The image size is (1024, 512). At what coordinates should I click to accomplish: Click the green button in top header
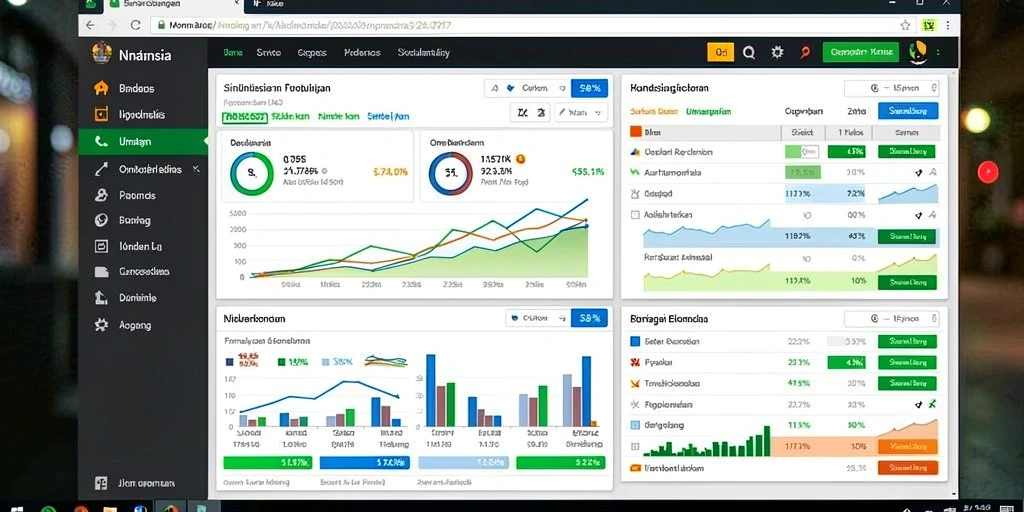(x=861, y=52)
